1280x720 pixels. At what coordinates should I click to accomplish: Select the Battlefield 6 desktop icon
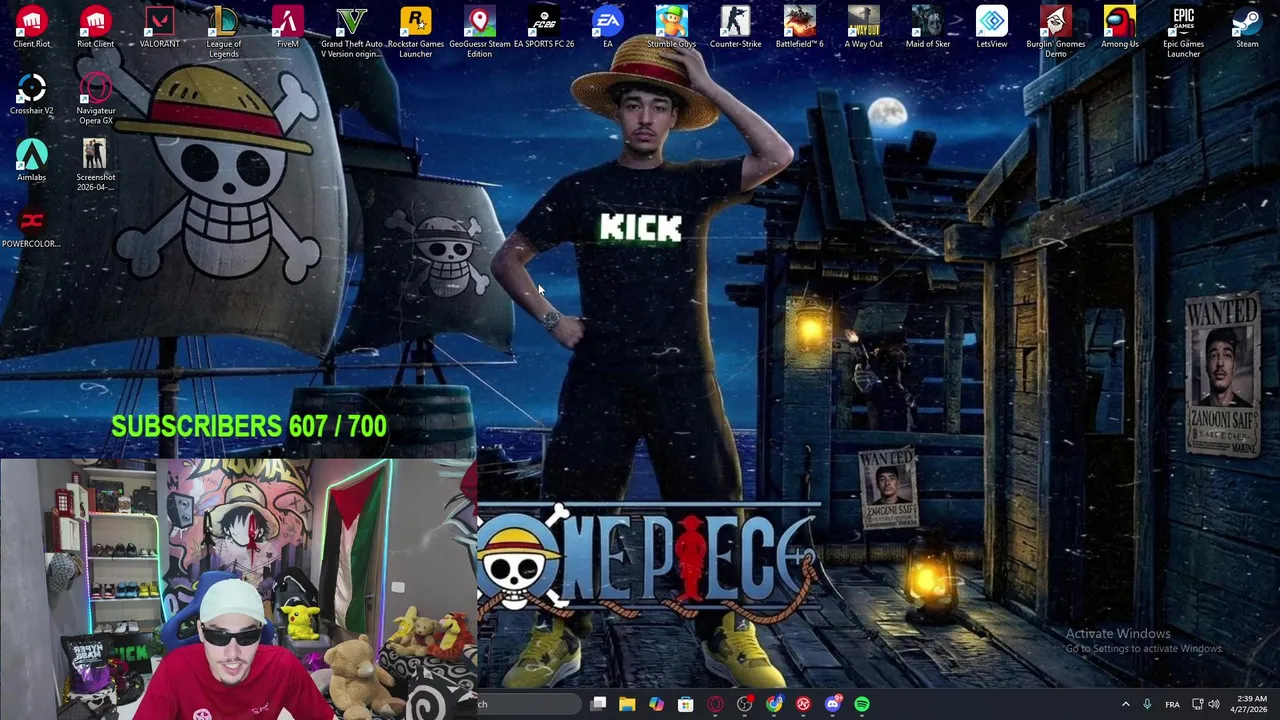(799, 27)
